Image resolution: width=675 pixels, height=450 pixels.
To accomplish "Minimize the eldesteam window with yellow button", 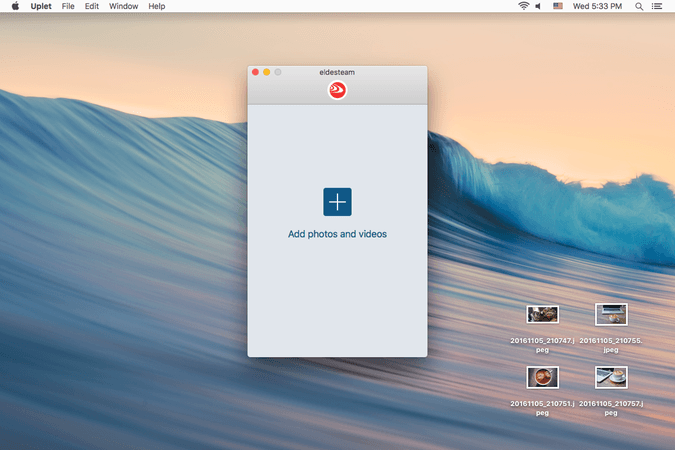I will pos(266,72).
